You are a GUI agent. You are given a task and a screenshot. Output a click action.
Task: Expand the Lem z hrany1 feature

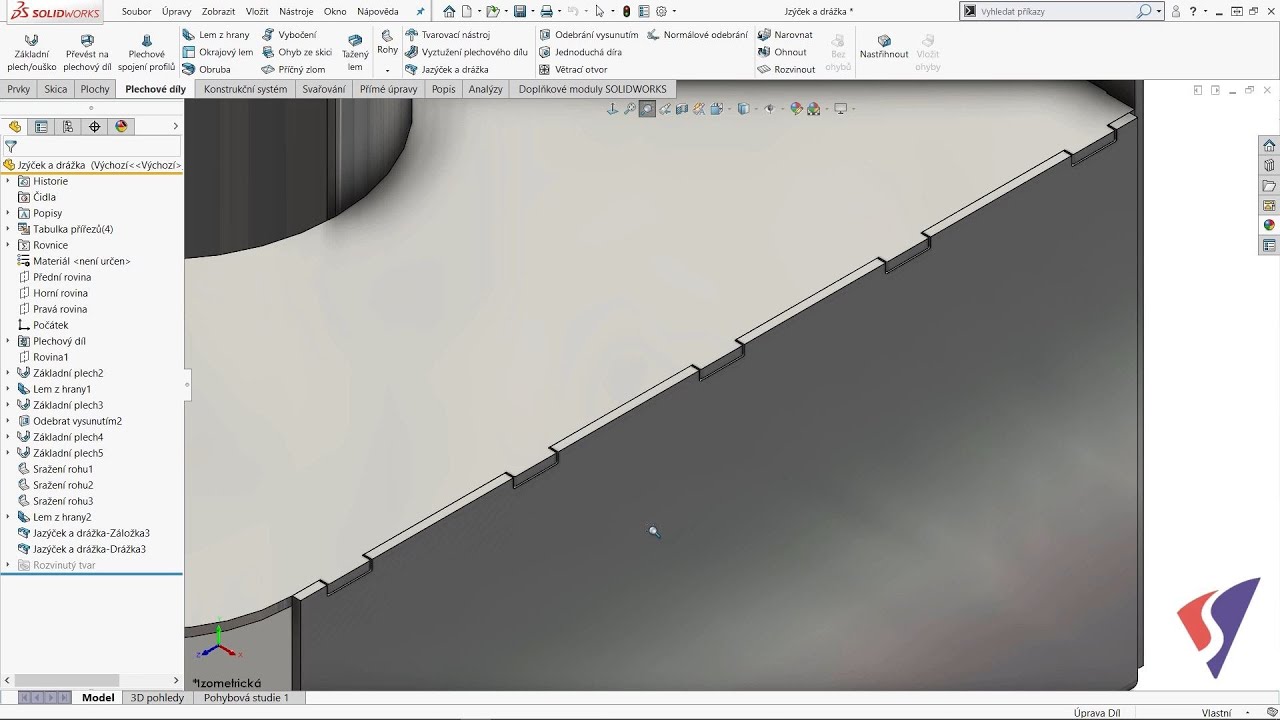8,389
